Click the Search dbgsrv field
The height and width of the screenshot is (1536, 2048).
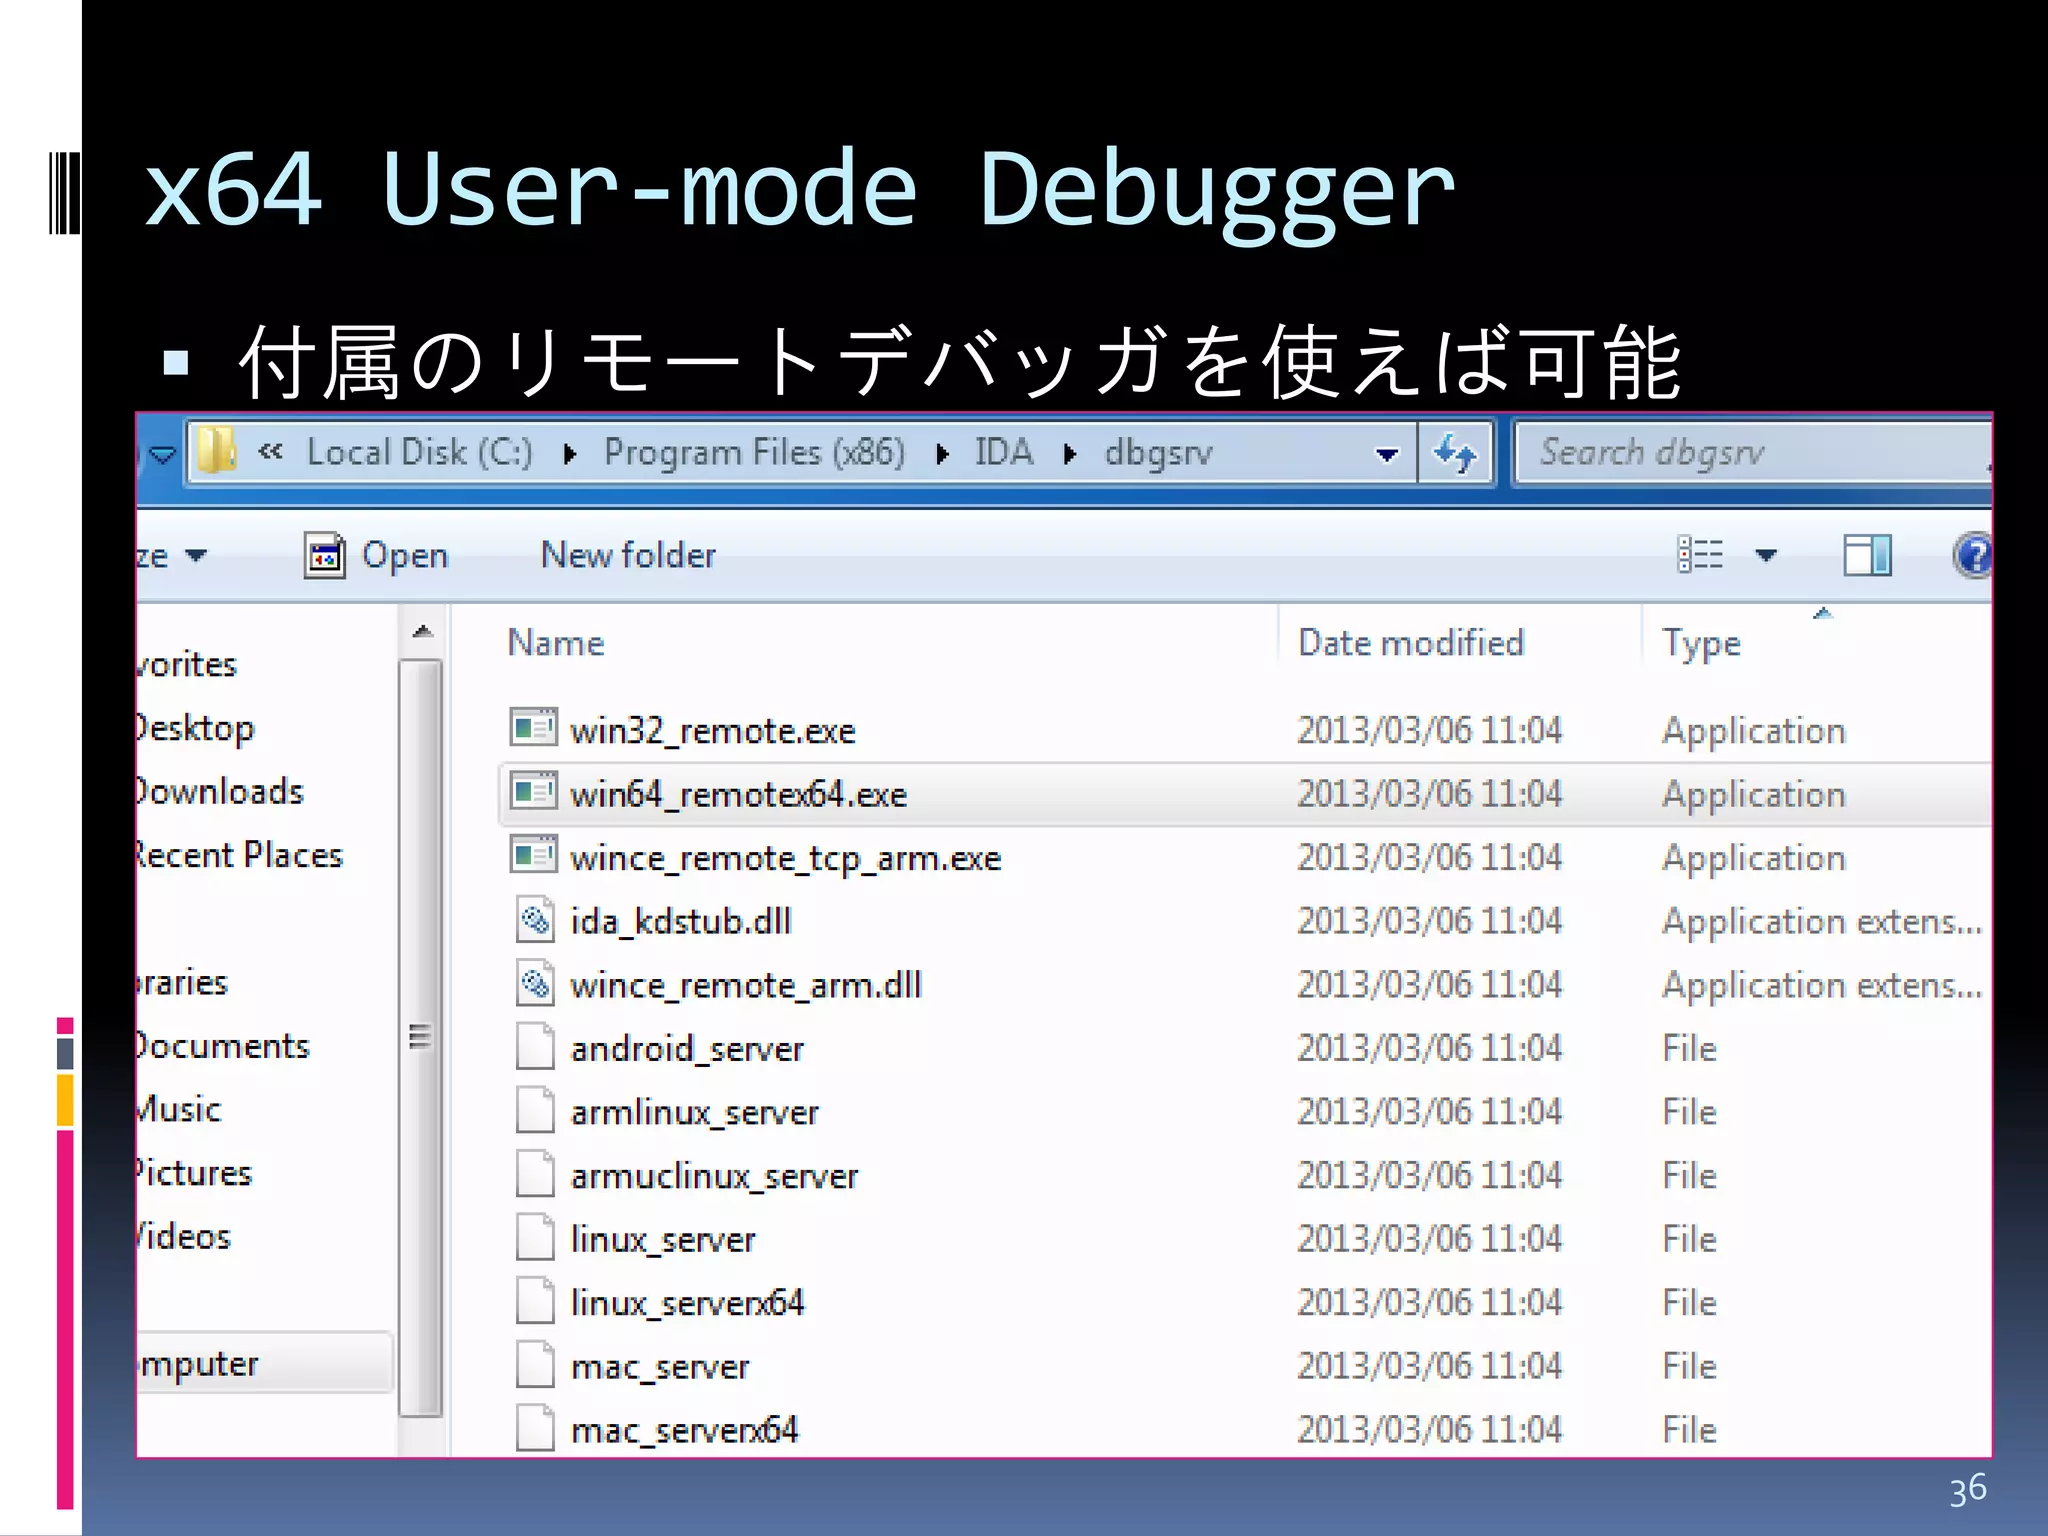(1752, 453)
